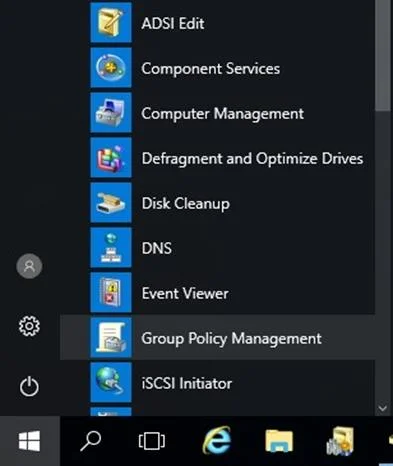The image size is (393, 466).
Task: Open File Explorer from taskbar
Action: (279, 441)
